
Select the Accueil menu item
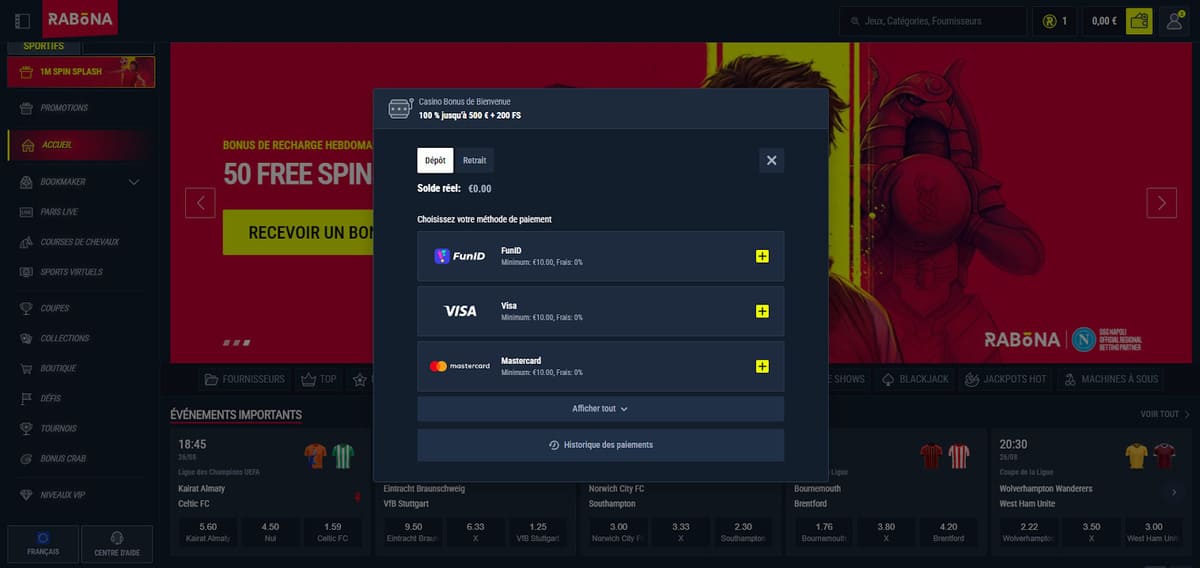pos(81,145)
